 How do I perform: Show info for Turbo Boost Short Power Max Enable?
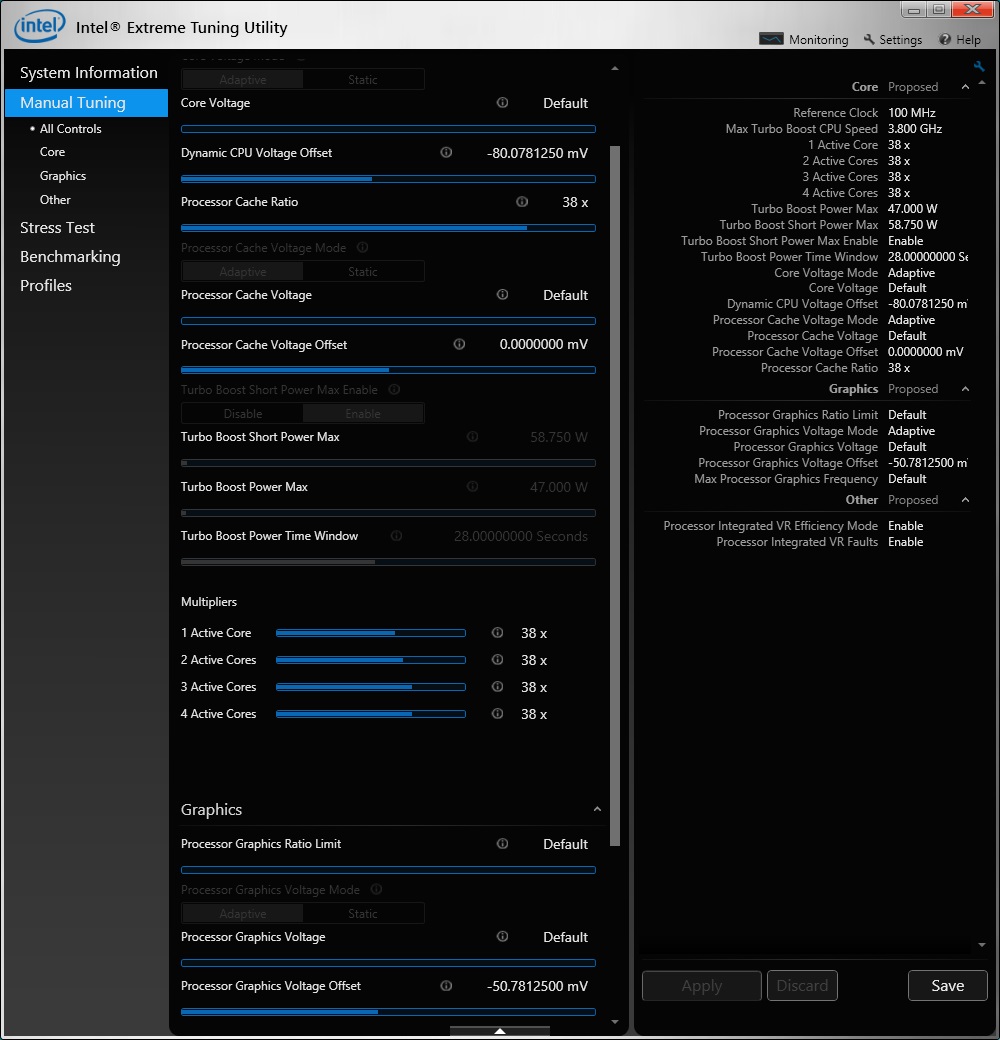coord(395,389)
